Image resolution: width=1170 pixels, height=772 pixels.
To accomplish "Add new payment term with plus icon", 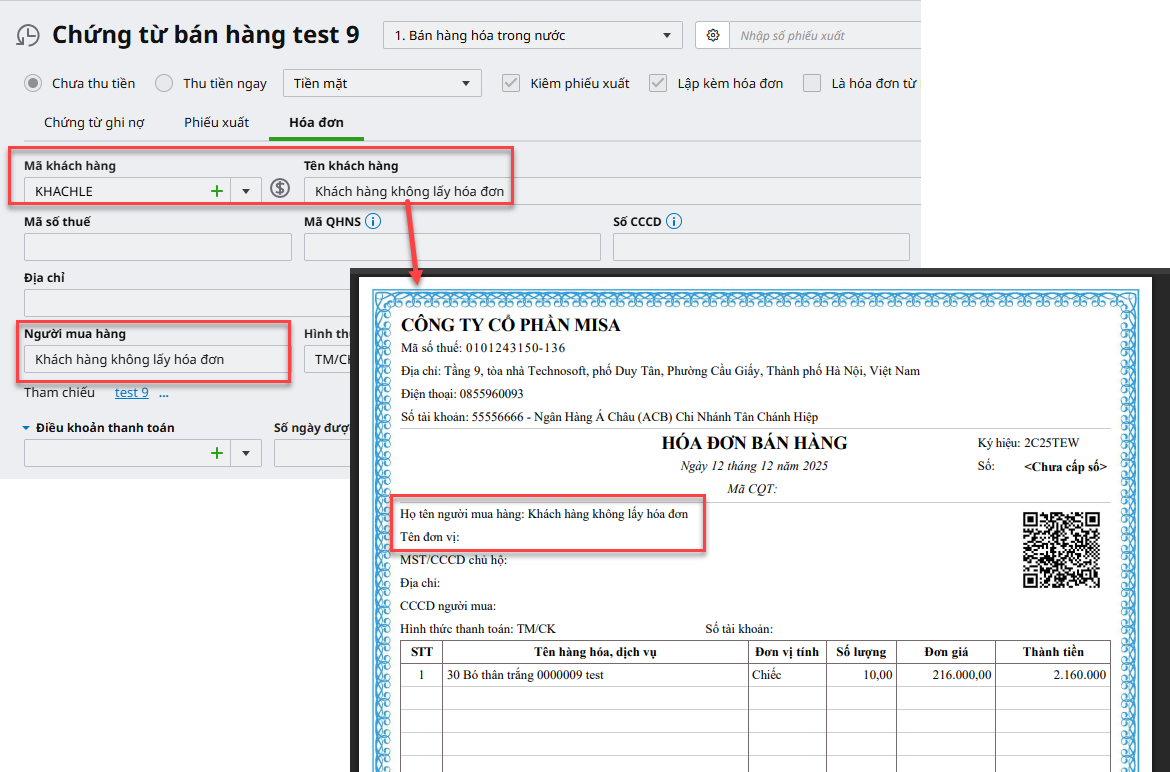I will [217, 453].
